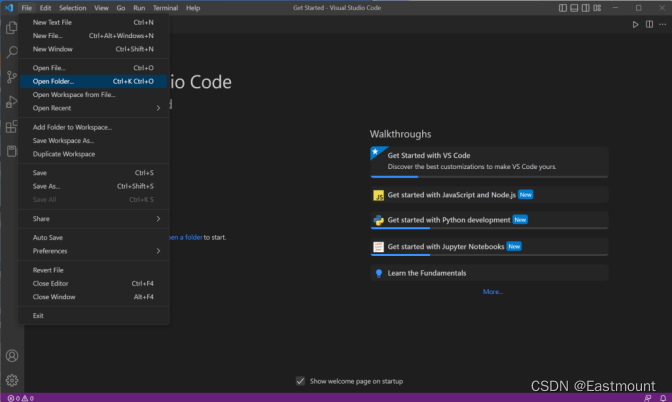Click the Jupyter Notebooks walkthrough icon
The image size is (672, 402).
point(378,247)
